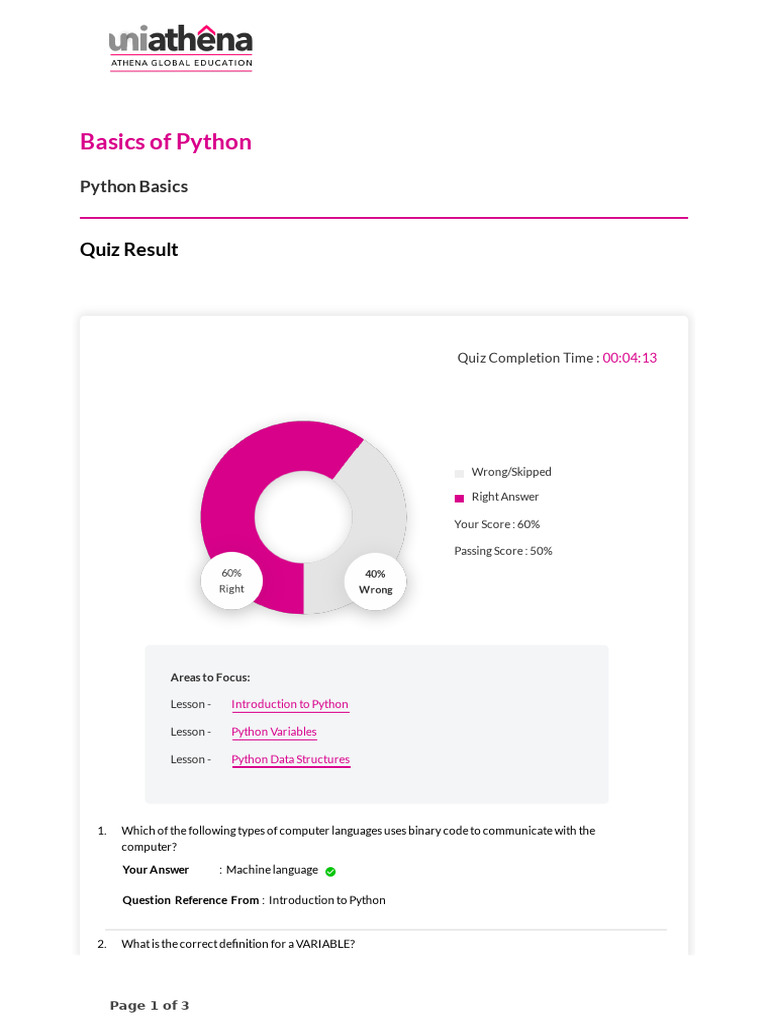This screenshot has width=768, height=1024.
Task: Click the green checkmark beside Machine language
Action: (330, 871)
